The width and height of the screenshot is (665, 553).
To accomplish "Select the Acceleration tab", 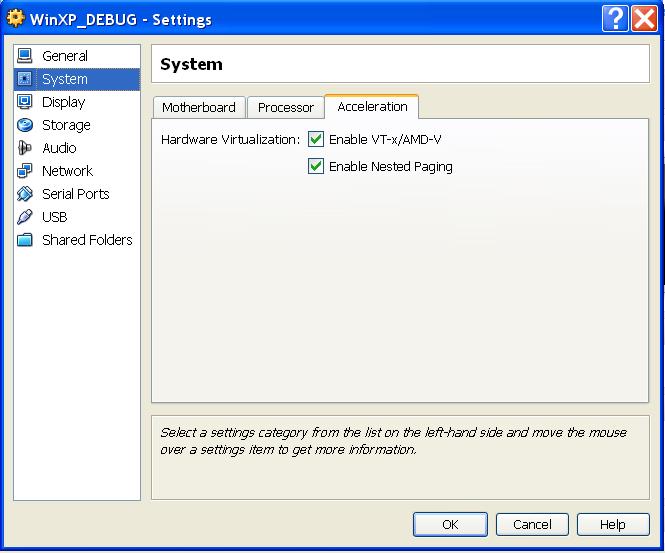I will tap(372, 107).
